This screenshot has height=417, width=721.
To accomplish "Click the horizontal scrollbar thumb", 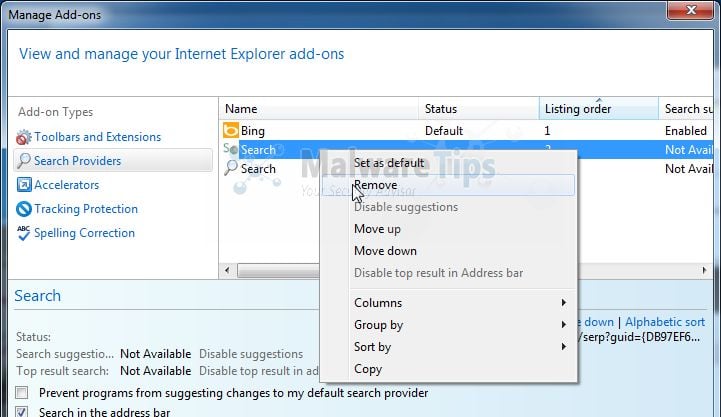I will pyautogui.click(x=279, y=271).
